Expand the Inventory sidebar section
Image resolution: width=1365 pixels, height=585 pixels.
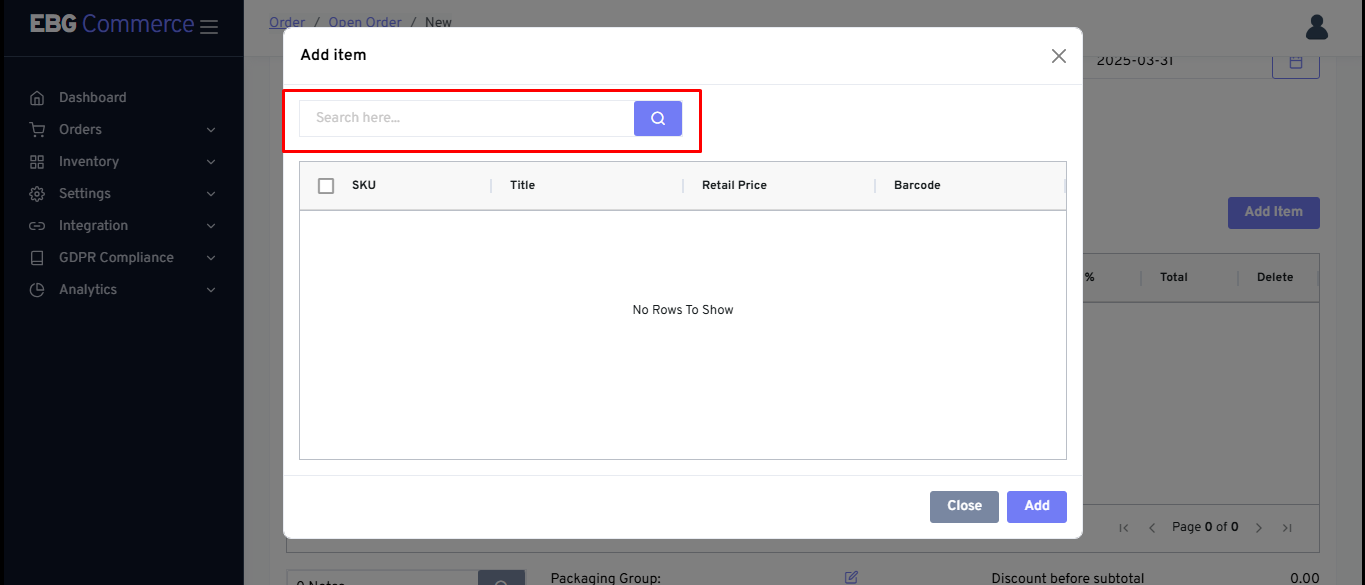[x=88, y=161]
